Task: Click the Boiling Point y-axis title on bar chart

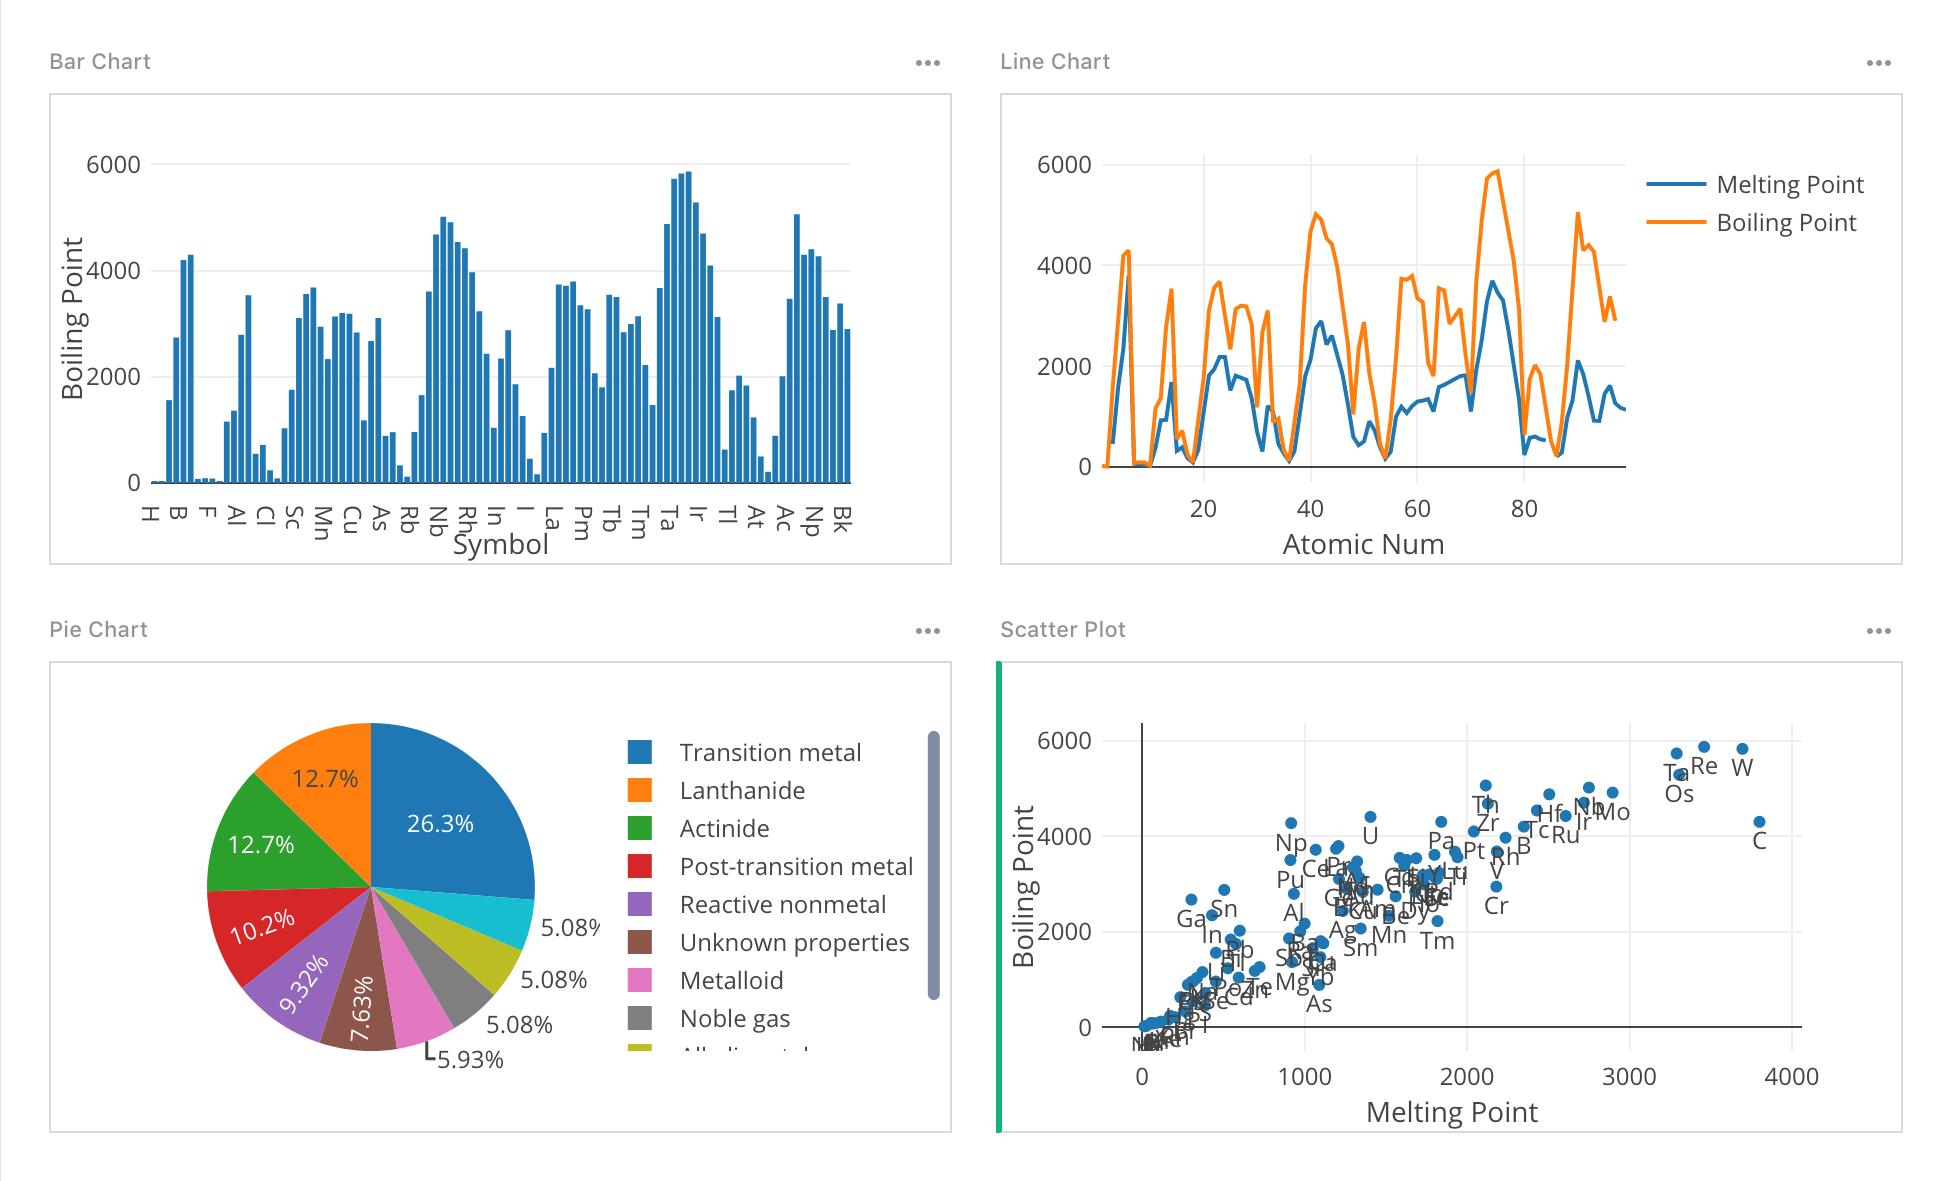Action: pos(73,318)
